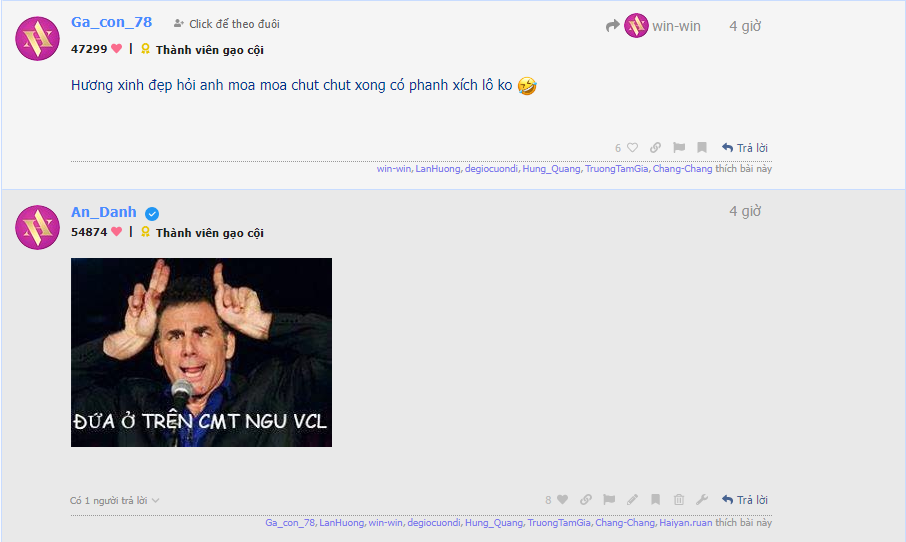Like Ga_con_78's post with heart icon

[x=632, y=148]
